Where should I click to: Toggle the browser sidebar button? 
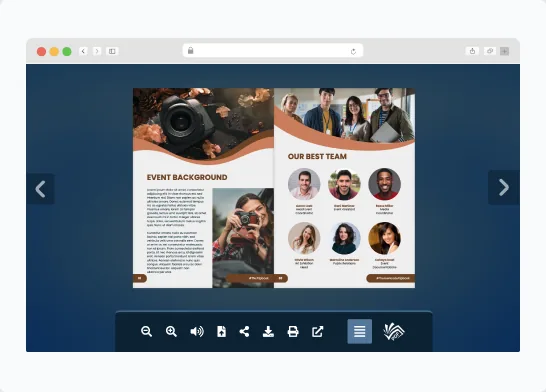pyautogui.click(x=112, y=51)
